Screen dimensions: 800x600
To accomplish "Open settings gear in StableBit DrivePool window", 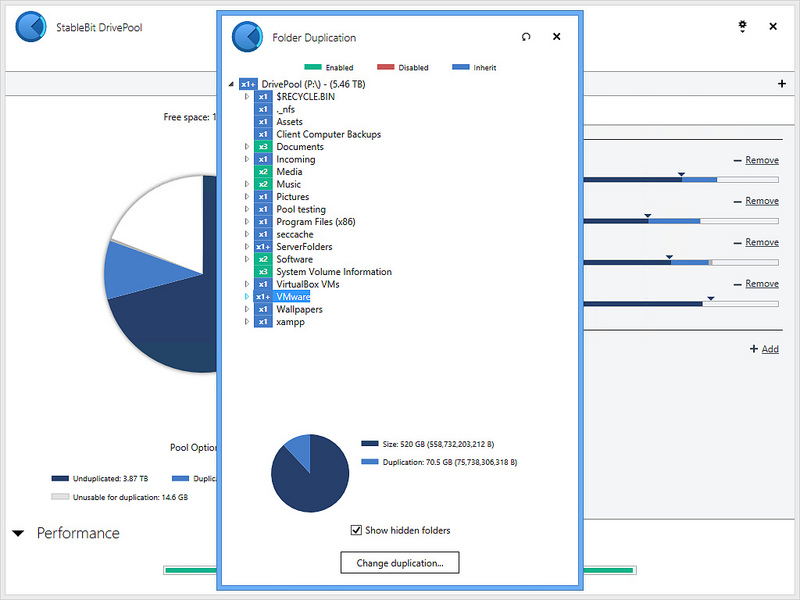I will click(742, 26).
